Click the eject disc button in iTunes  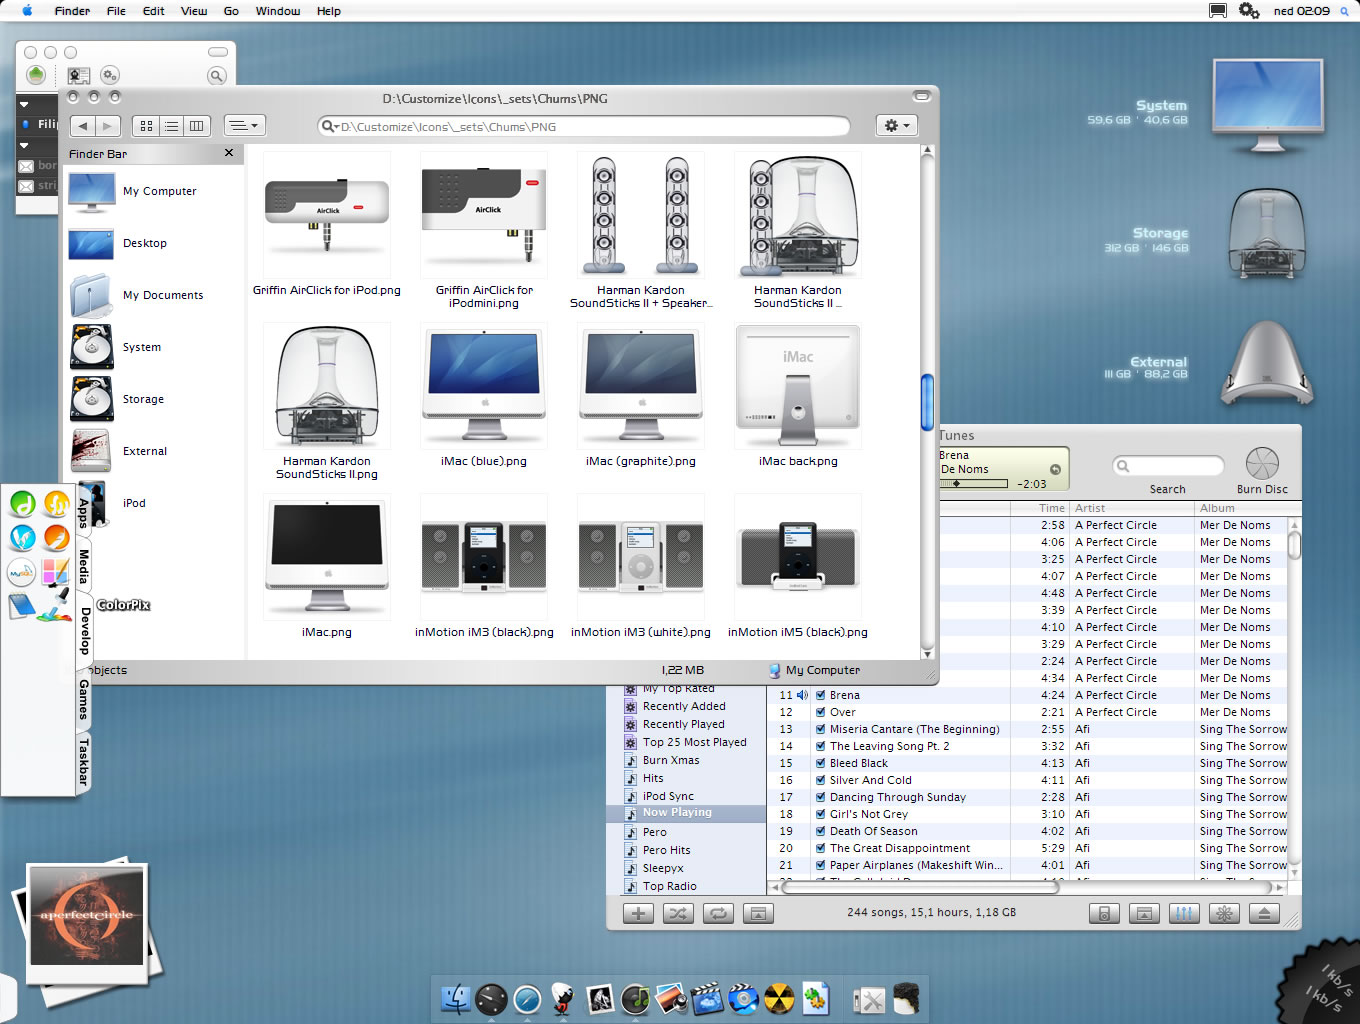[x=1264, y=913]
